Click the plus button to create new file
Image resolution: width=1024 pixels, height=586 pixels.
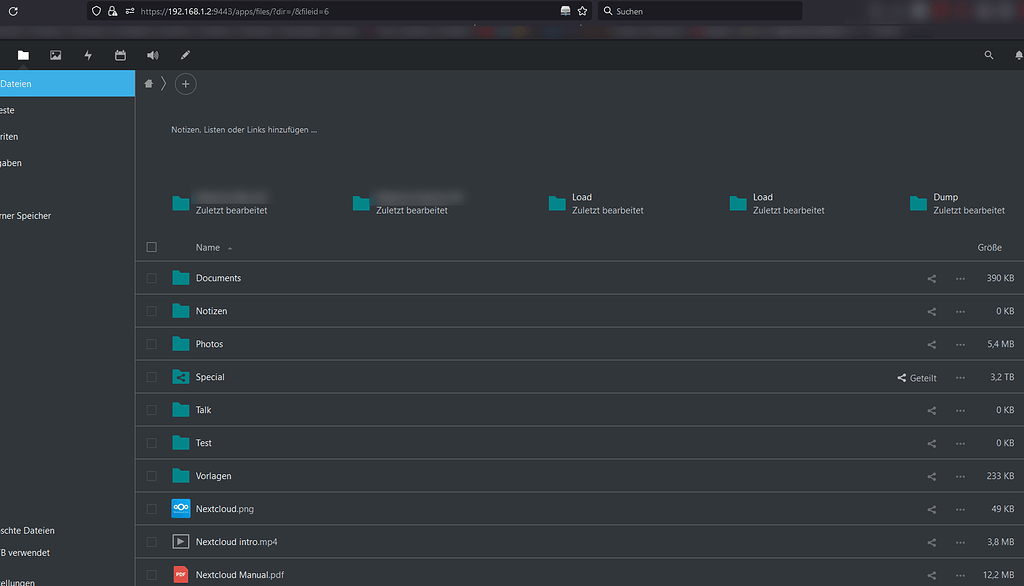(185, 84)
